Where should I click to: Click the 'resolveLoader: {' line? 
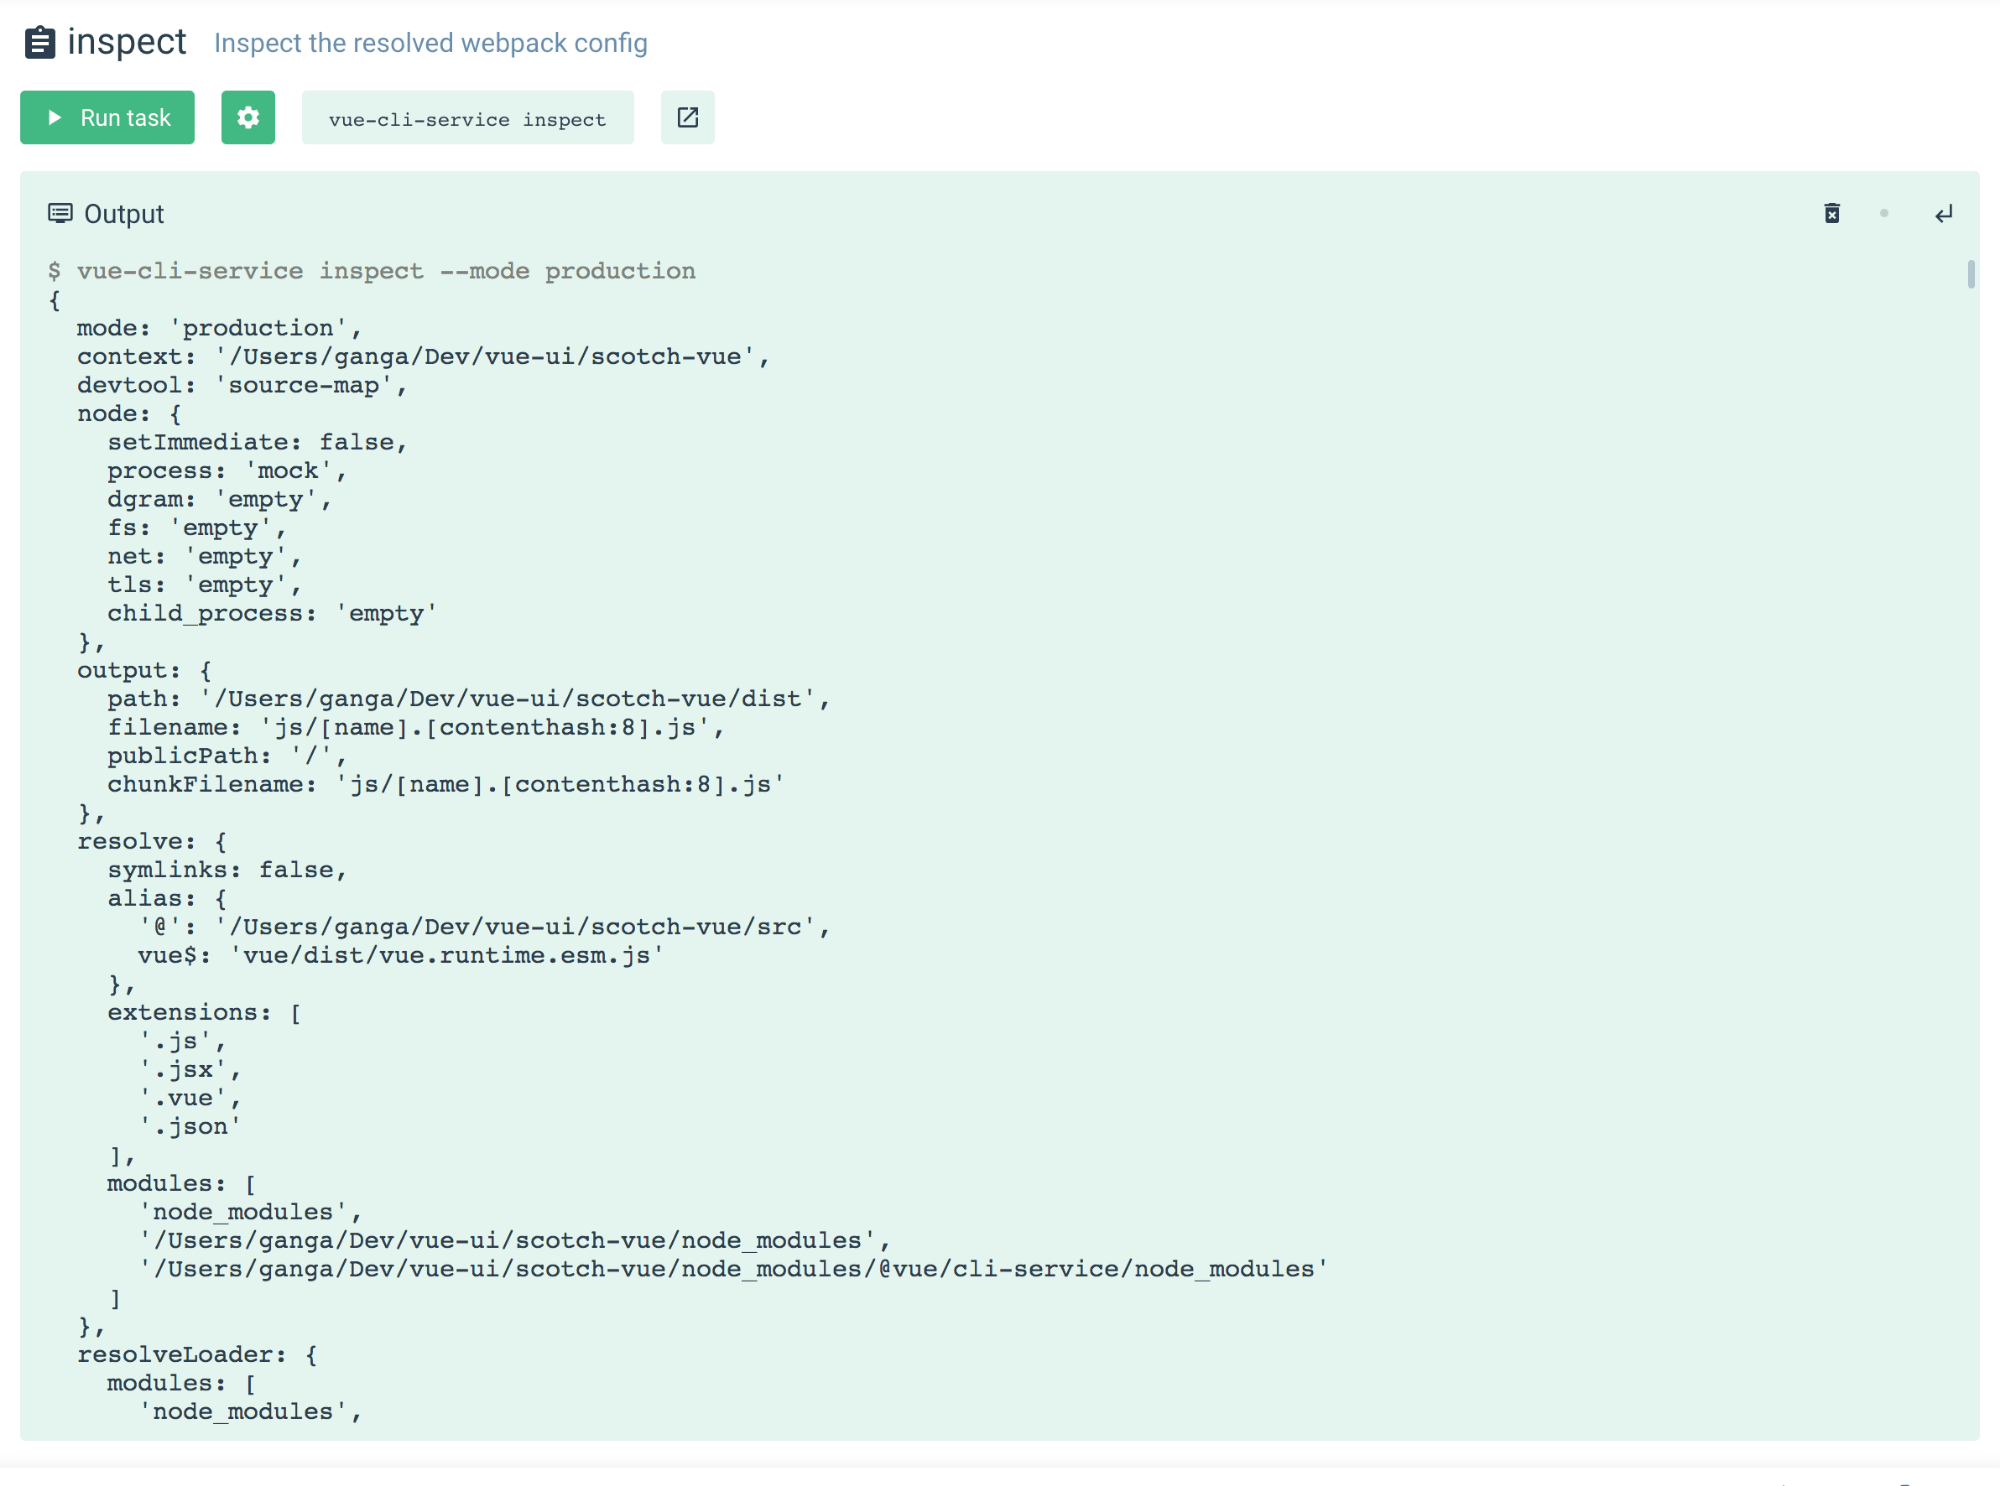point(197,1355)
